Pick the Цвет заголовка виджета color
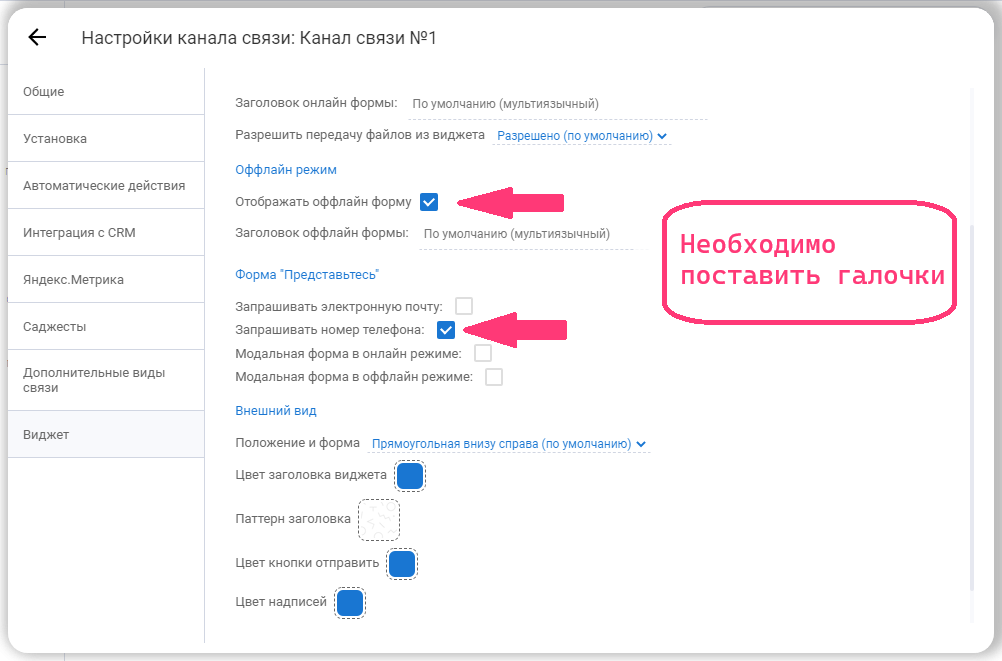This screenshot has width=1002, height=661. [x=410, y=476]
